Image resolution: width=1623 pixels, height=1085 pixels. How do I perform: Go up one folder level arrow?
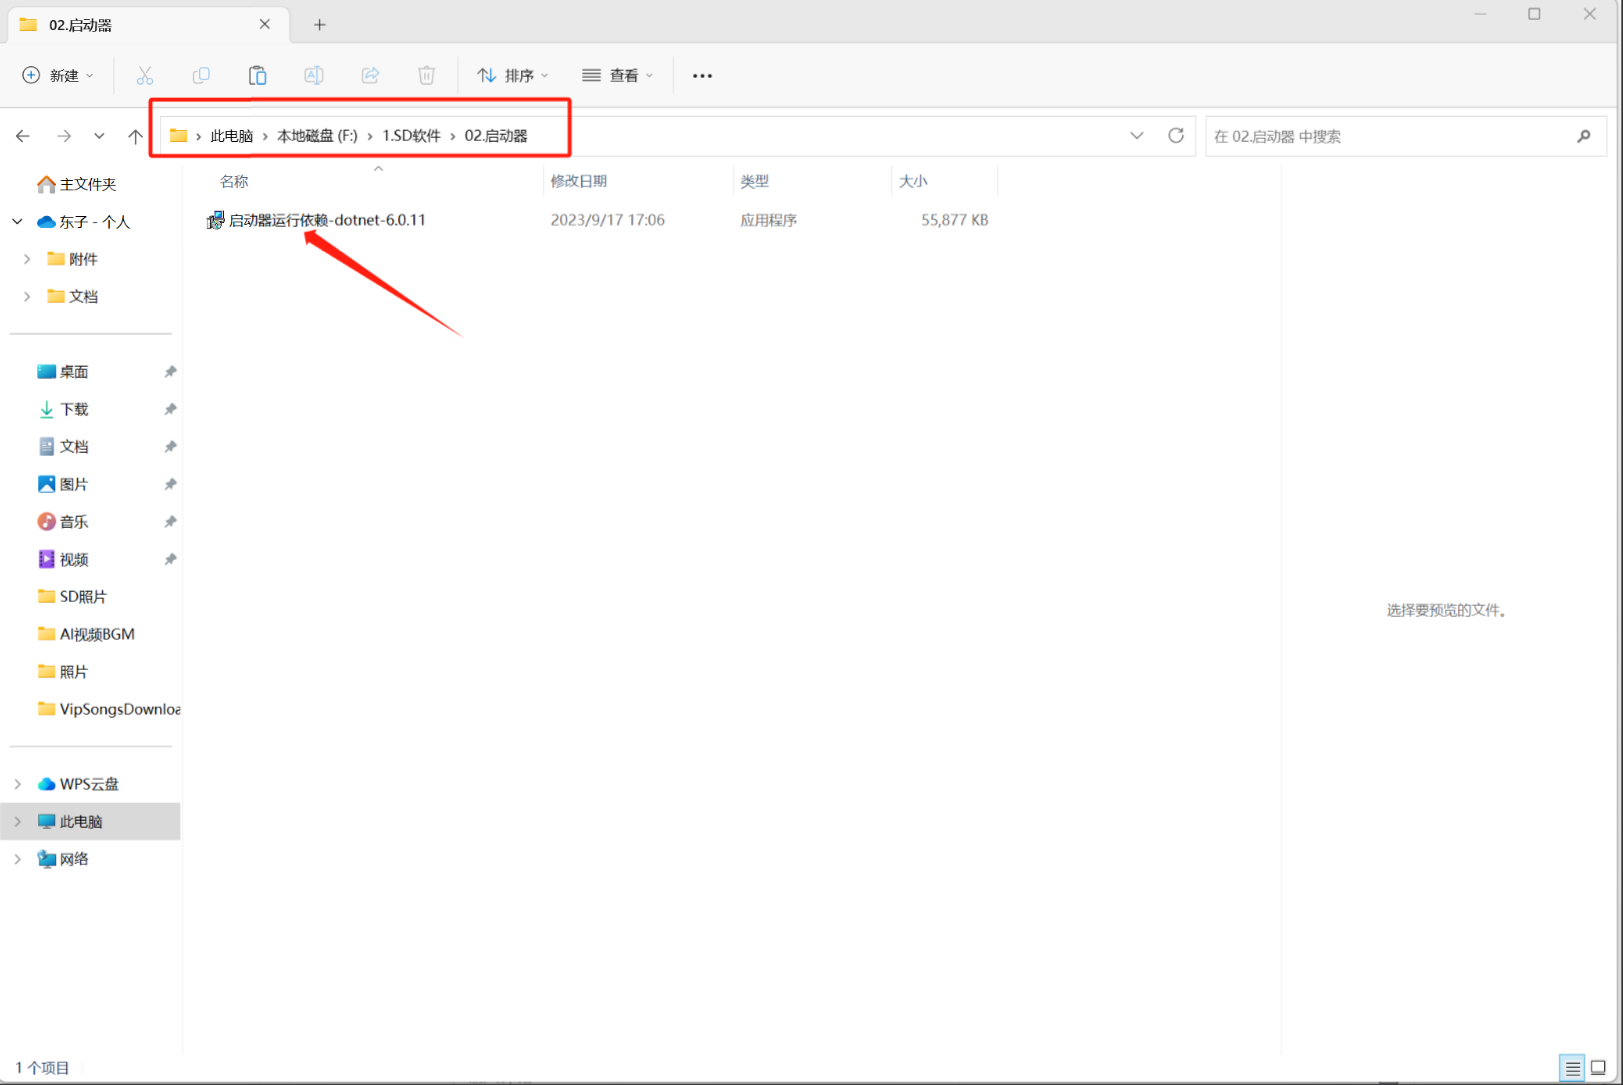click(135, 136)
